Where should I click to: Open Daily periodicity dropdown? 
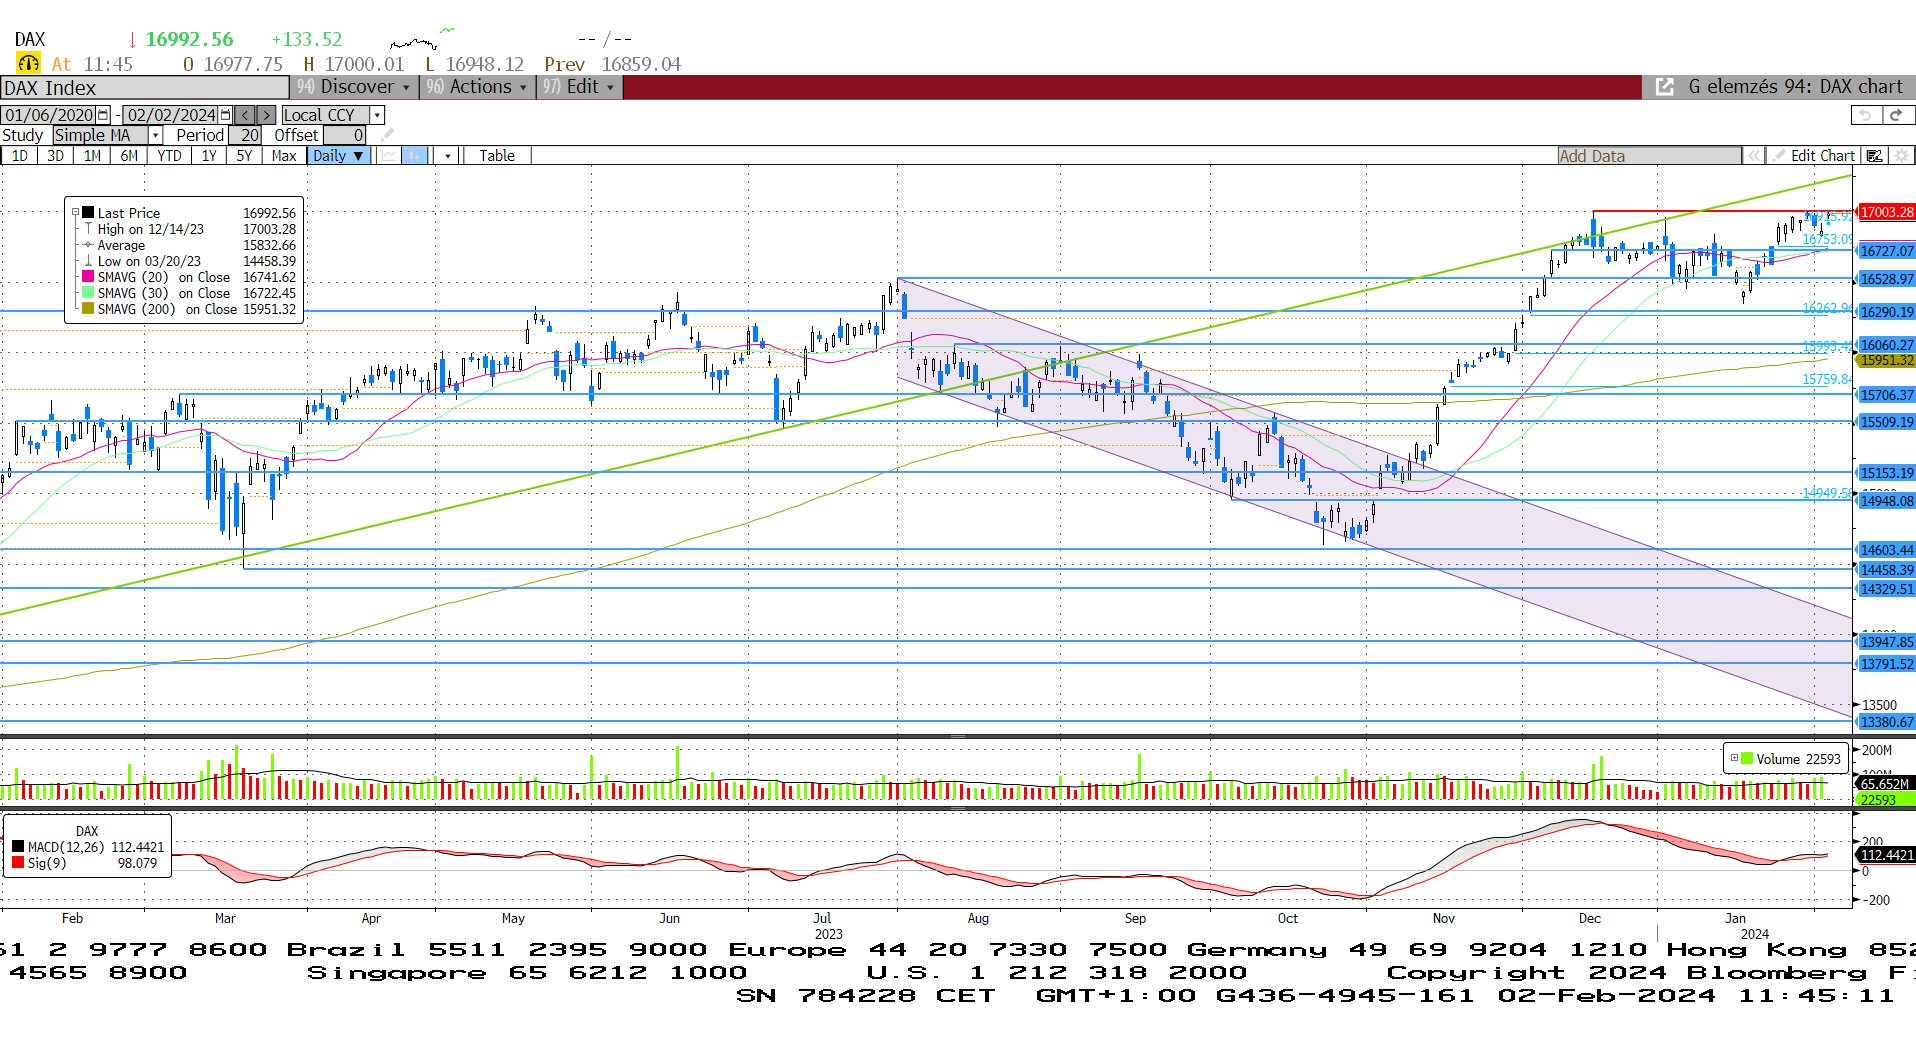coord(339,155)
